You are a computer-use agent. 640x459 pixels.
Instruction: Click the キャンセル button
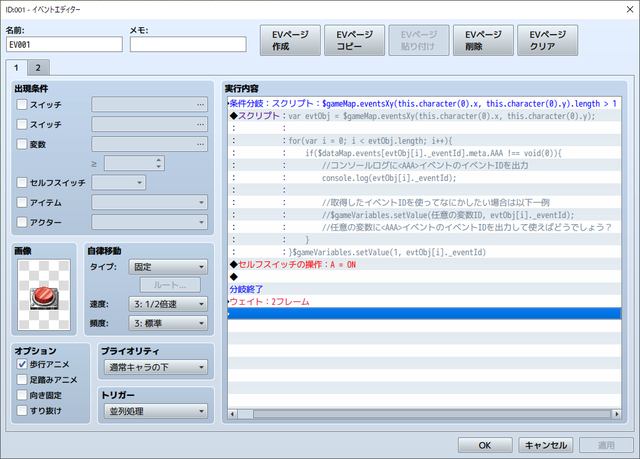(x=546, y=445)
